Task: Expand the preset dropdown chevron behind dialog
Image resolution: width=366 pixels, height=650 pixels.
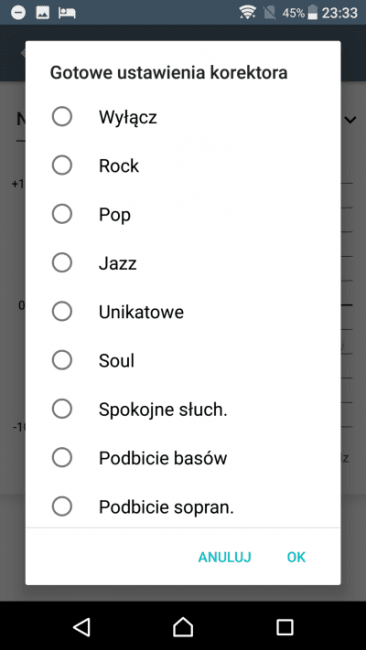Action: (x=351, y=120)
